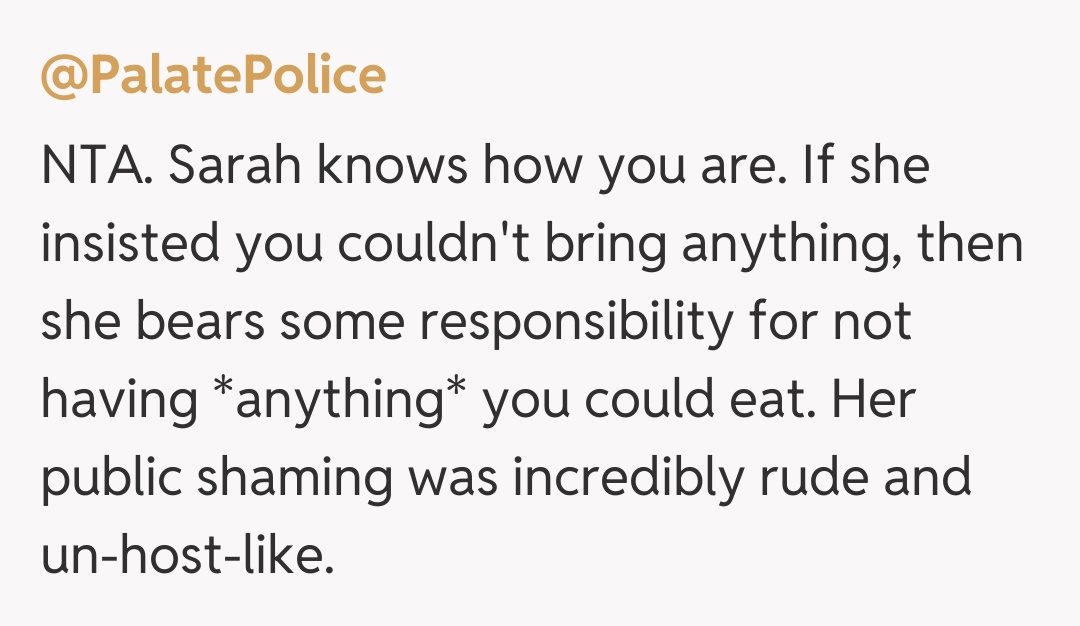Screen dimensions: 1080x626
Task: Click the word "knows" in the comment
Action: click(391, 168)
